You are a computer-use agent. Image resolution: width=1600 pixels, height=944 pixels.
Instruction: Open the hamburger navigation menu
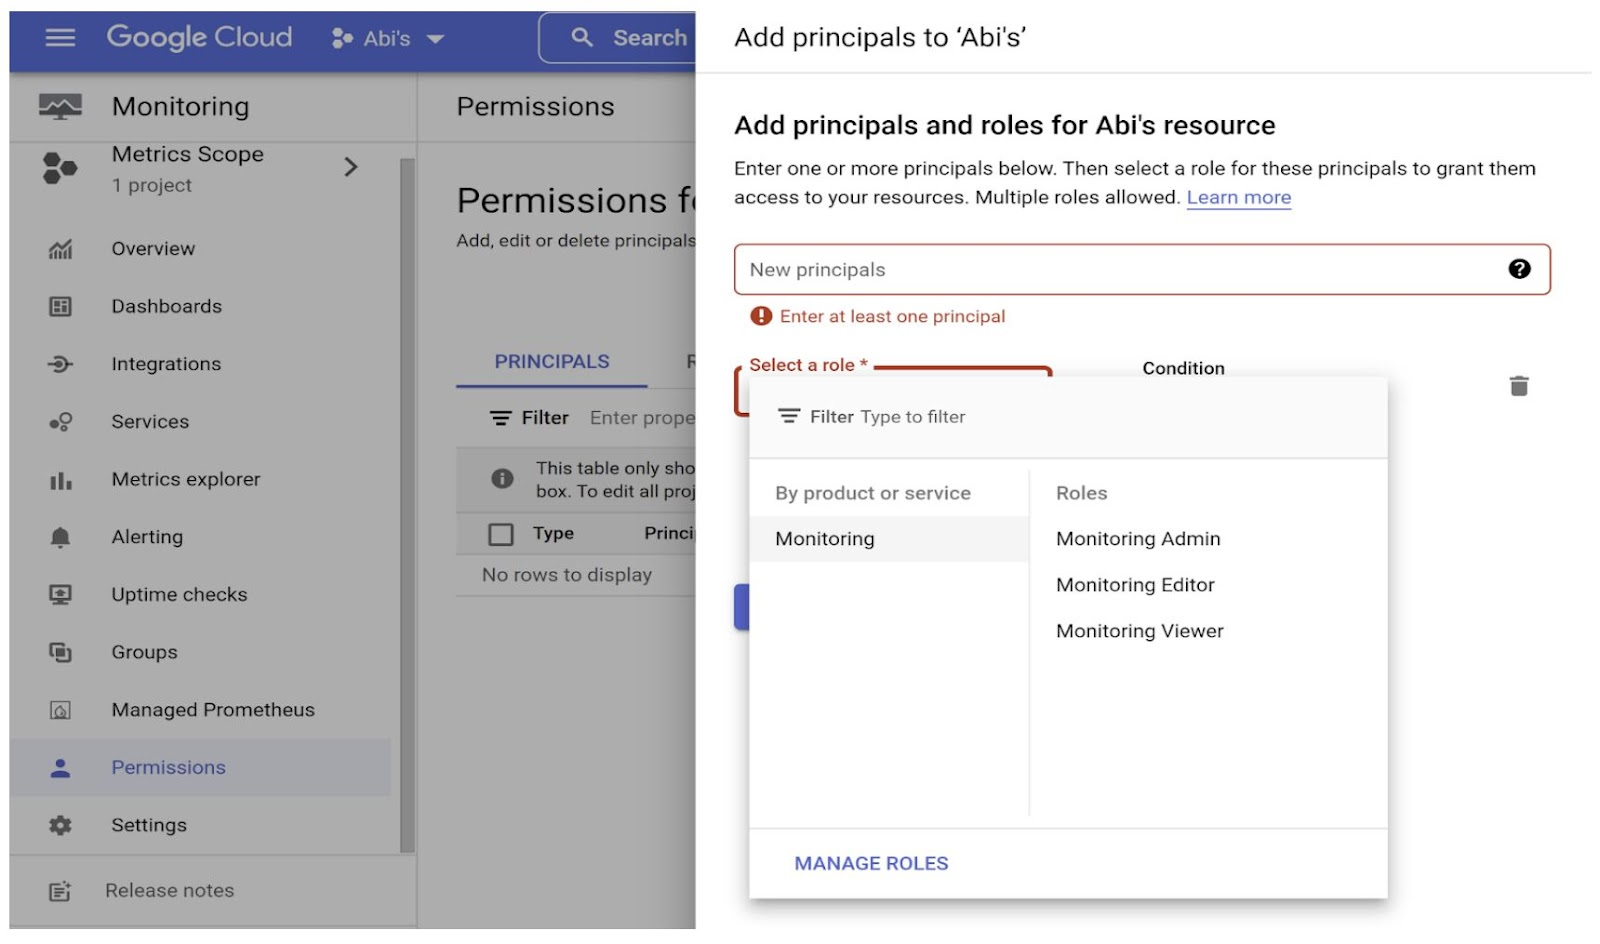click(x=60, y=38)
